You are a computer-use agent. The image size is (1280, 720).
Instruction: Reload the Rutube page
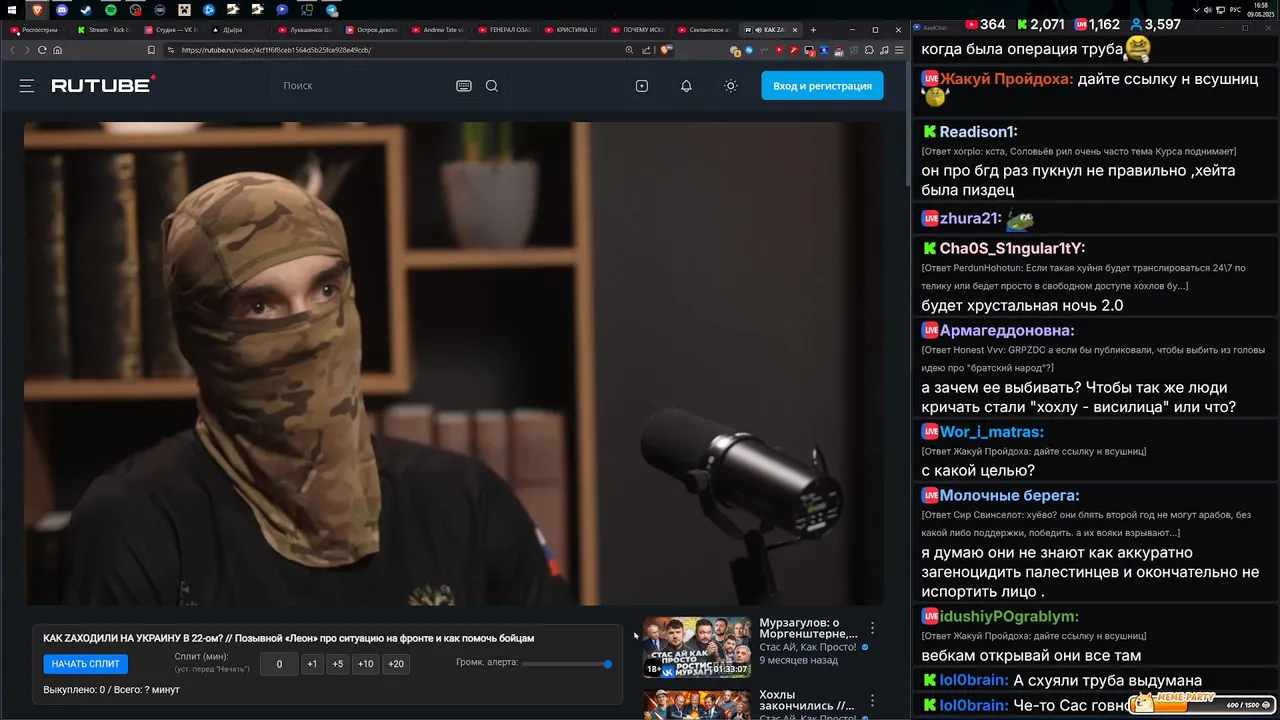pyautogui.click(x=42, y=50)
